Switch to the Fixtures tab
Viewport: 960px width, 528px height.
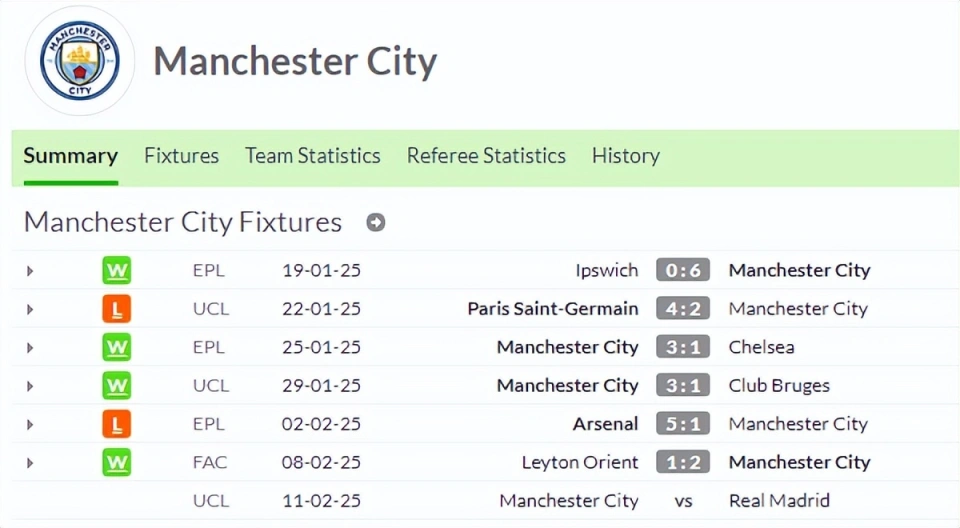[x=181, y=156]
